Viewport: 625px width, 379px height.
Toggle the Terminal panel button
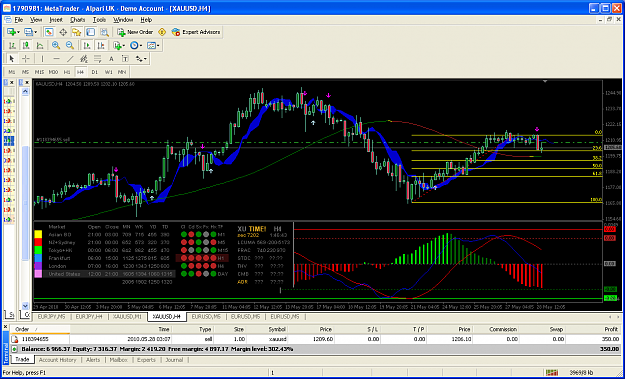point(90,32)
